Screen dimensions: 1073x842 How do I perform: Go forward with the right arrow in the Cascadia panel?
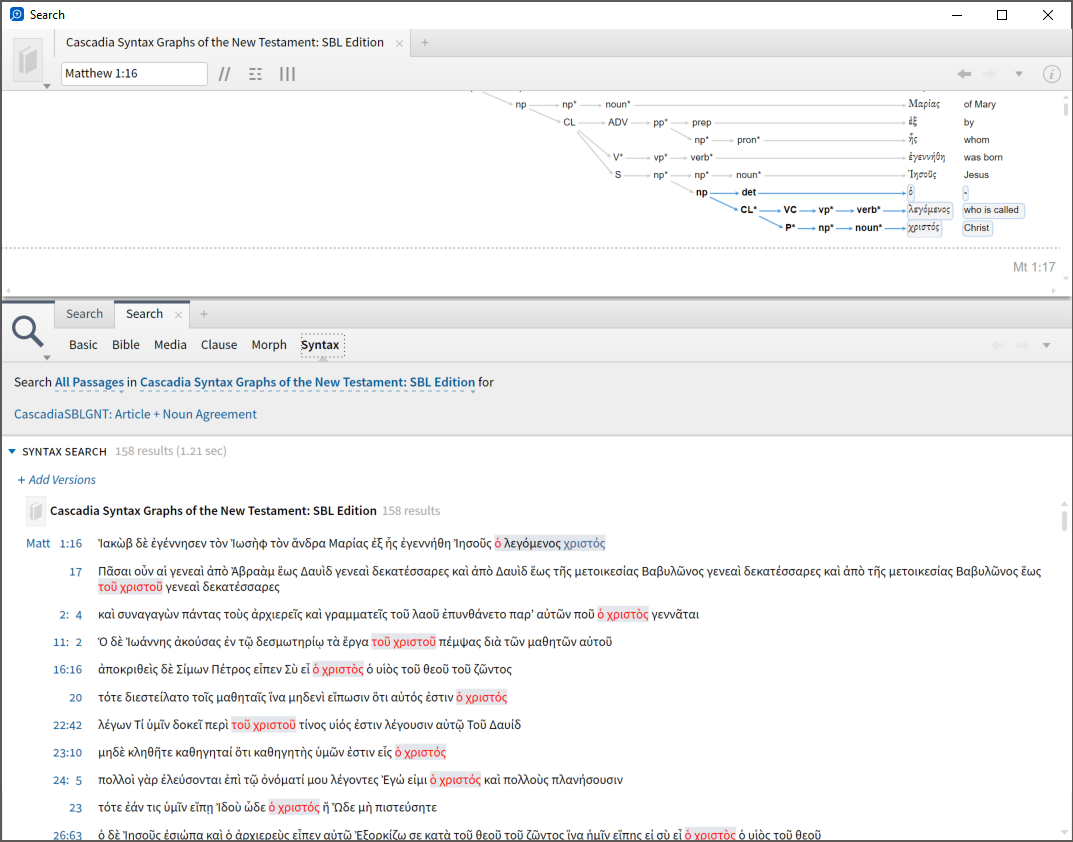(990, 74)
